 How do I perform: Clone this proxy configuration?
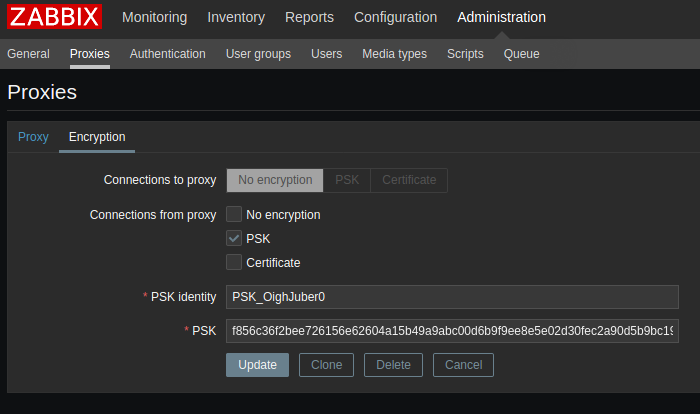[x=326, y=365]
